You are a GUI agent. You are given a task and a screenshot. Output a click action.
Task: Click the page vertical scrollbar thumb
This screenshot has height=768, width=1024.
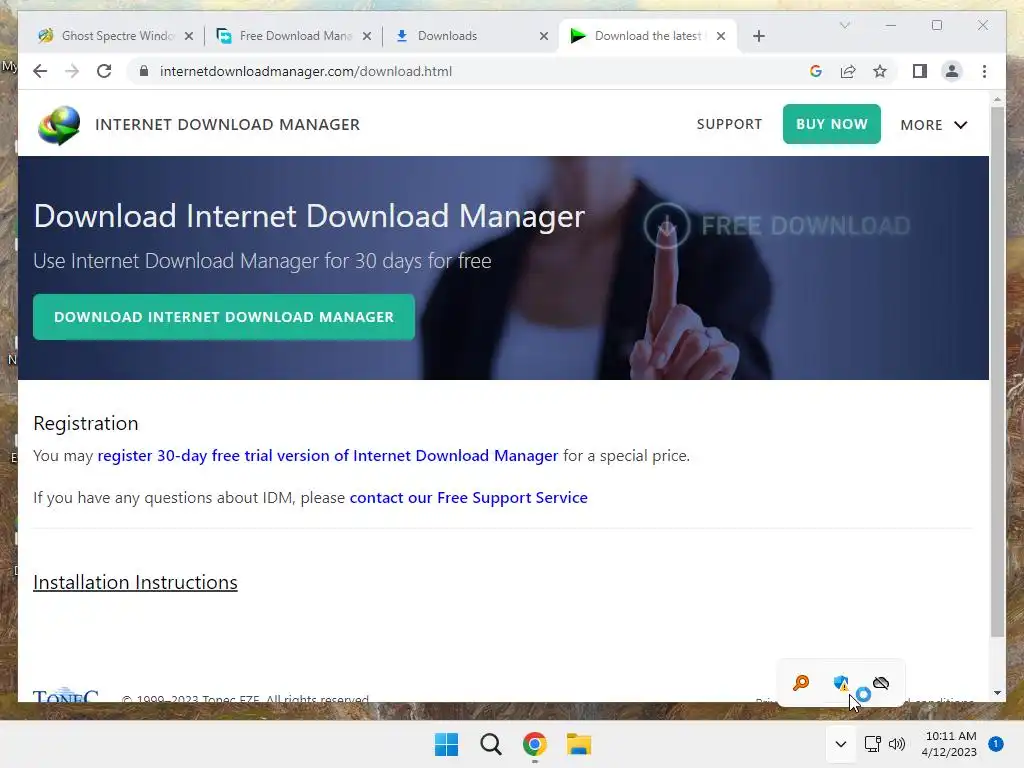[997, 371]
